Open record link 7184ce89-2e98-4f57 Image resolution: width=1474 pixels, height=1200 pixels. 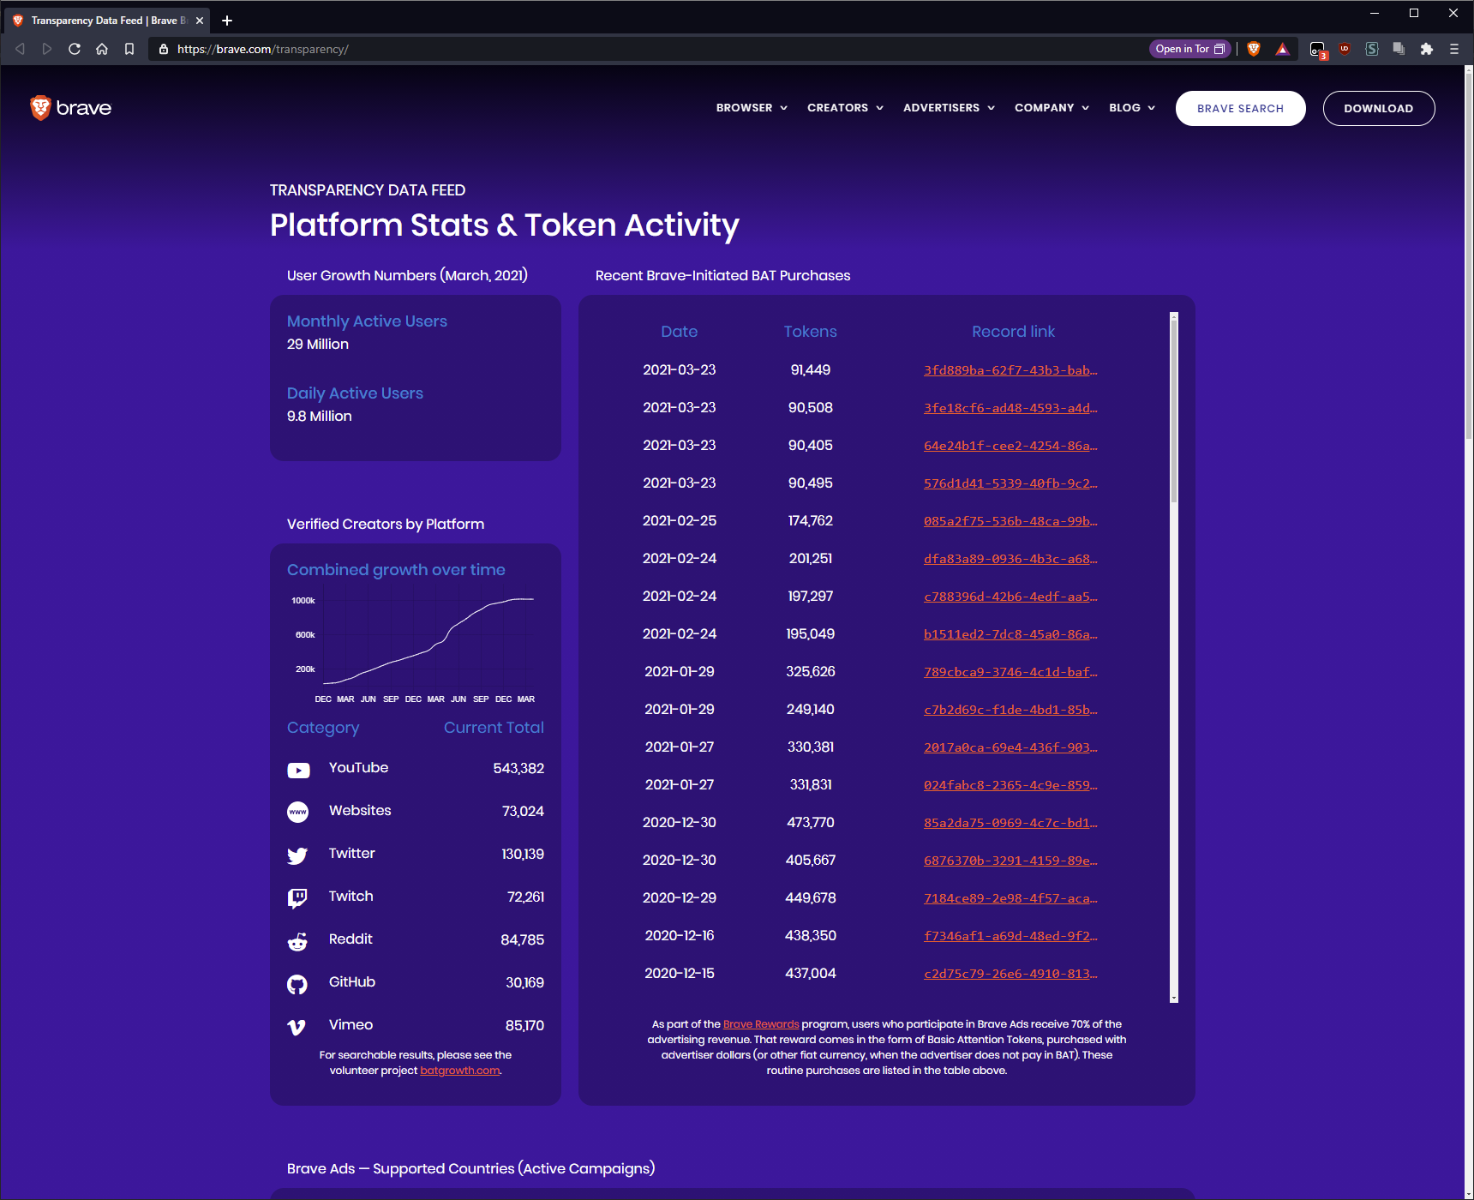click(x=1010, y=898)
